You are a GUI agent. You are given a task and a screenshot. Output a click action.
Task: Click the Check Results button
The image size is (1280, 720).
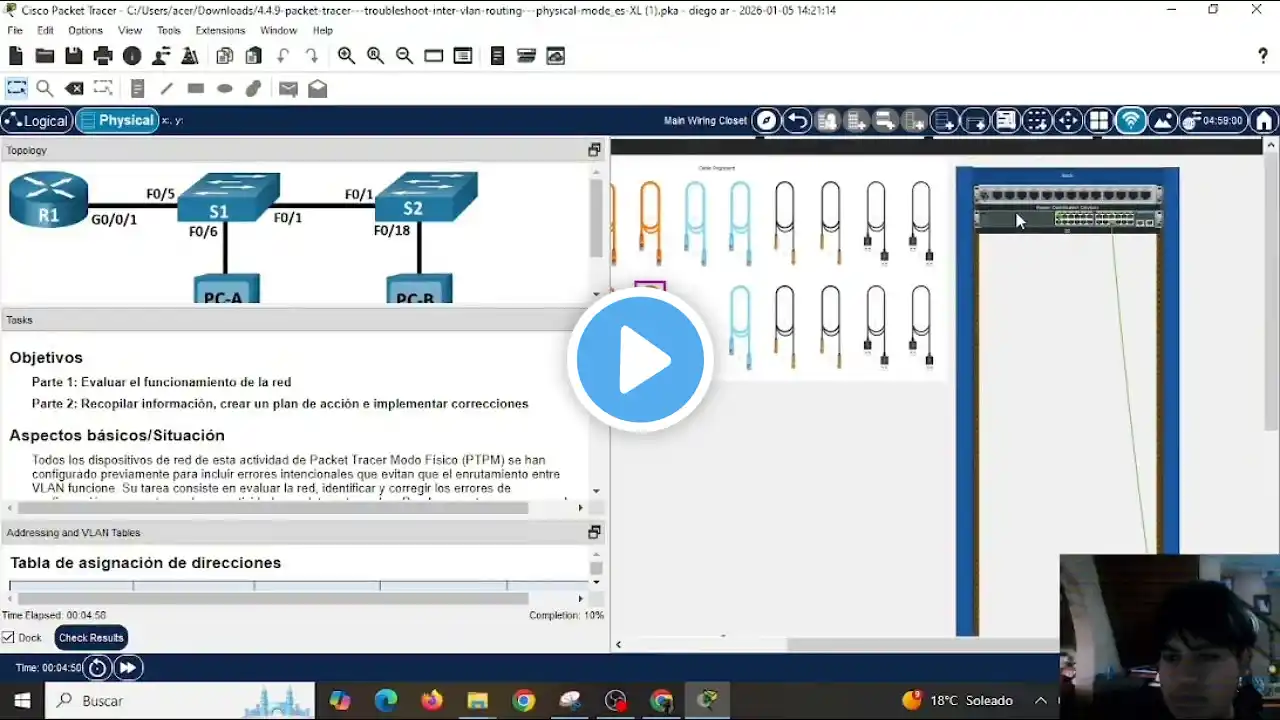point(91,638)
